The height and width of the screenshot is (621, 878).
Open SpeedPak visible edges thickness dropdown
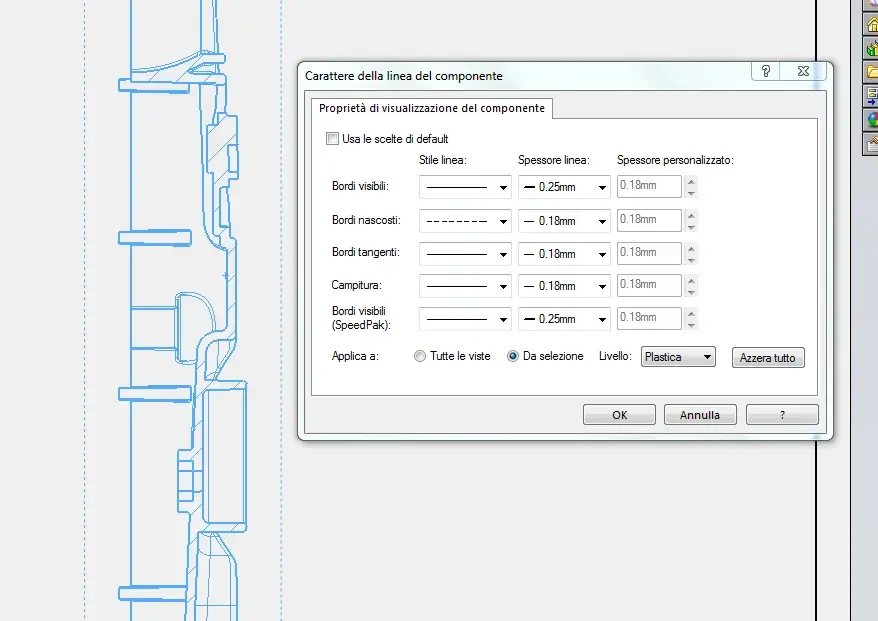coord(564,320)
